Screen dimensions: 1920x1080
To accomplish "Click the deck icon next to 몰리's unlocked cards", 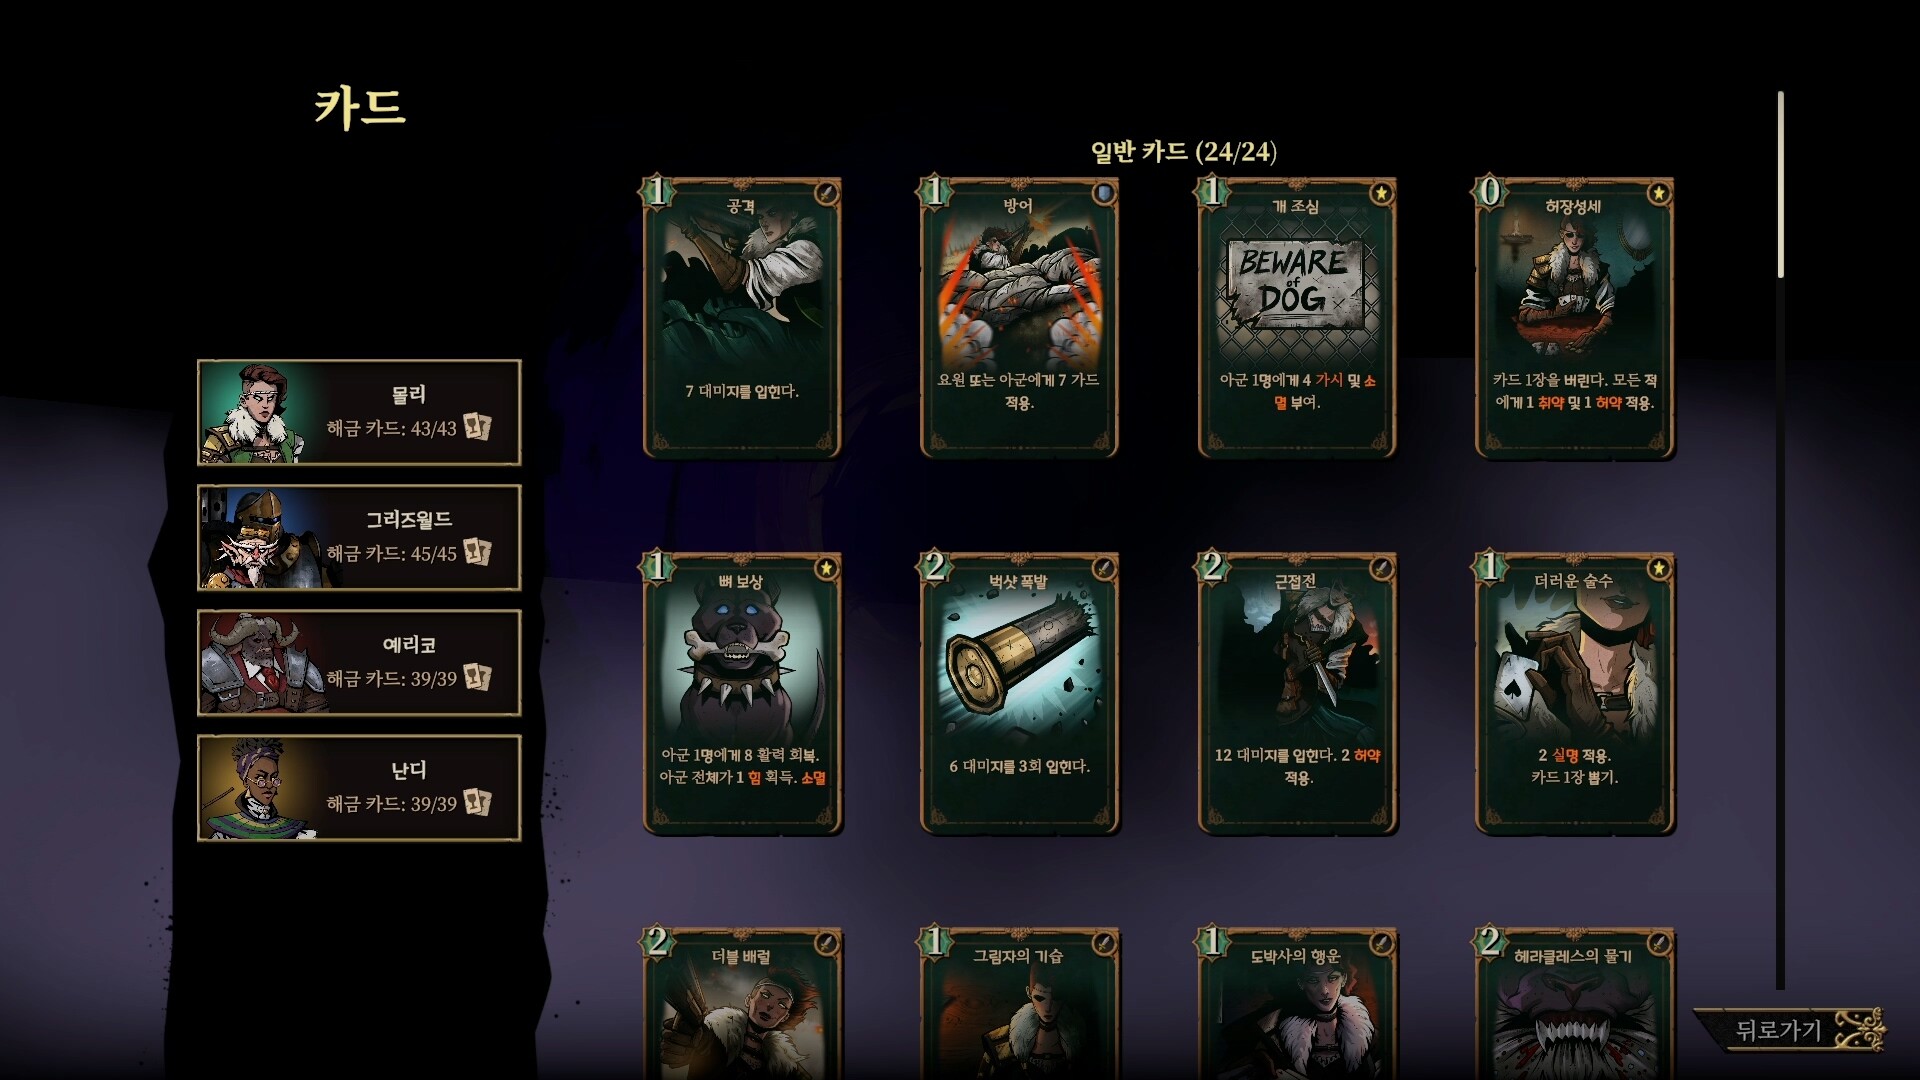I will pos(478,428).
